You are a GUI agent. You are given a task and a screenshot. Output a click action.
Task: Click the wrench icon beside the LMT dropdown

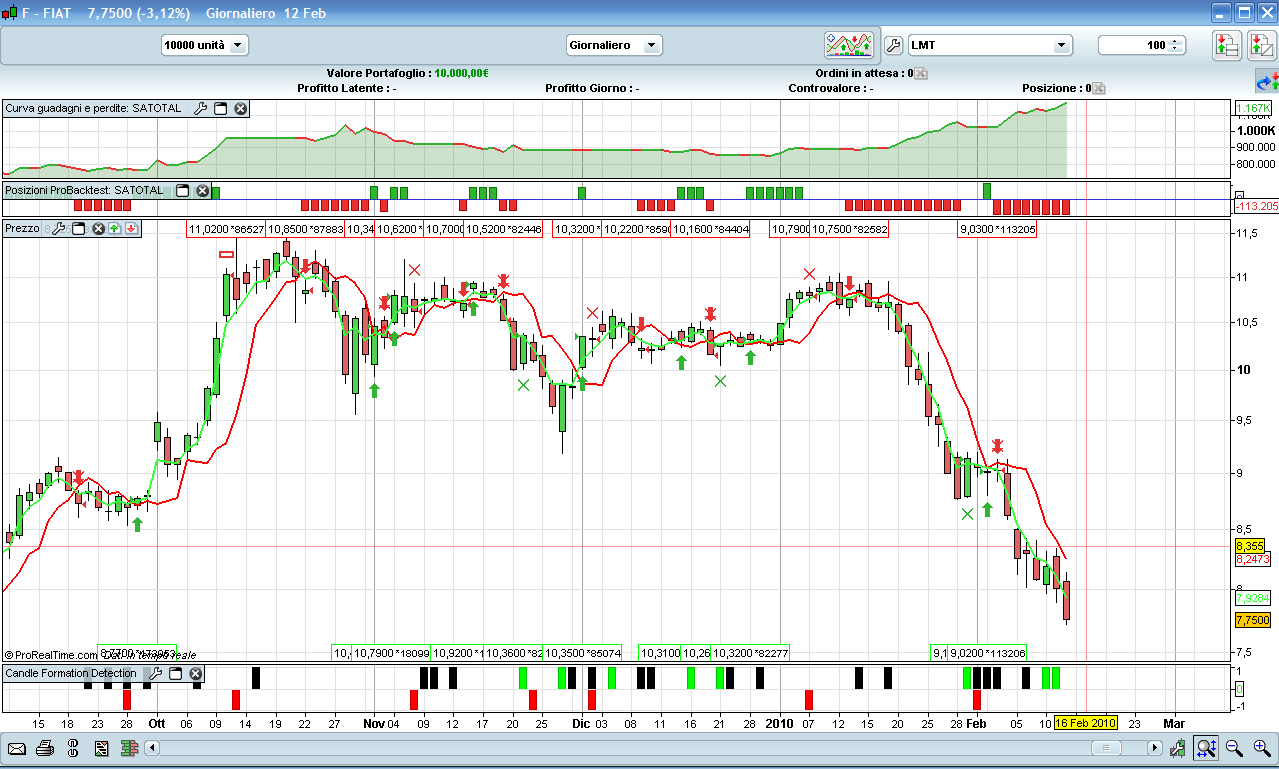coord(894,45)
